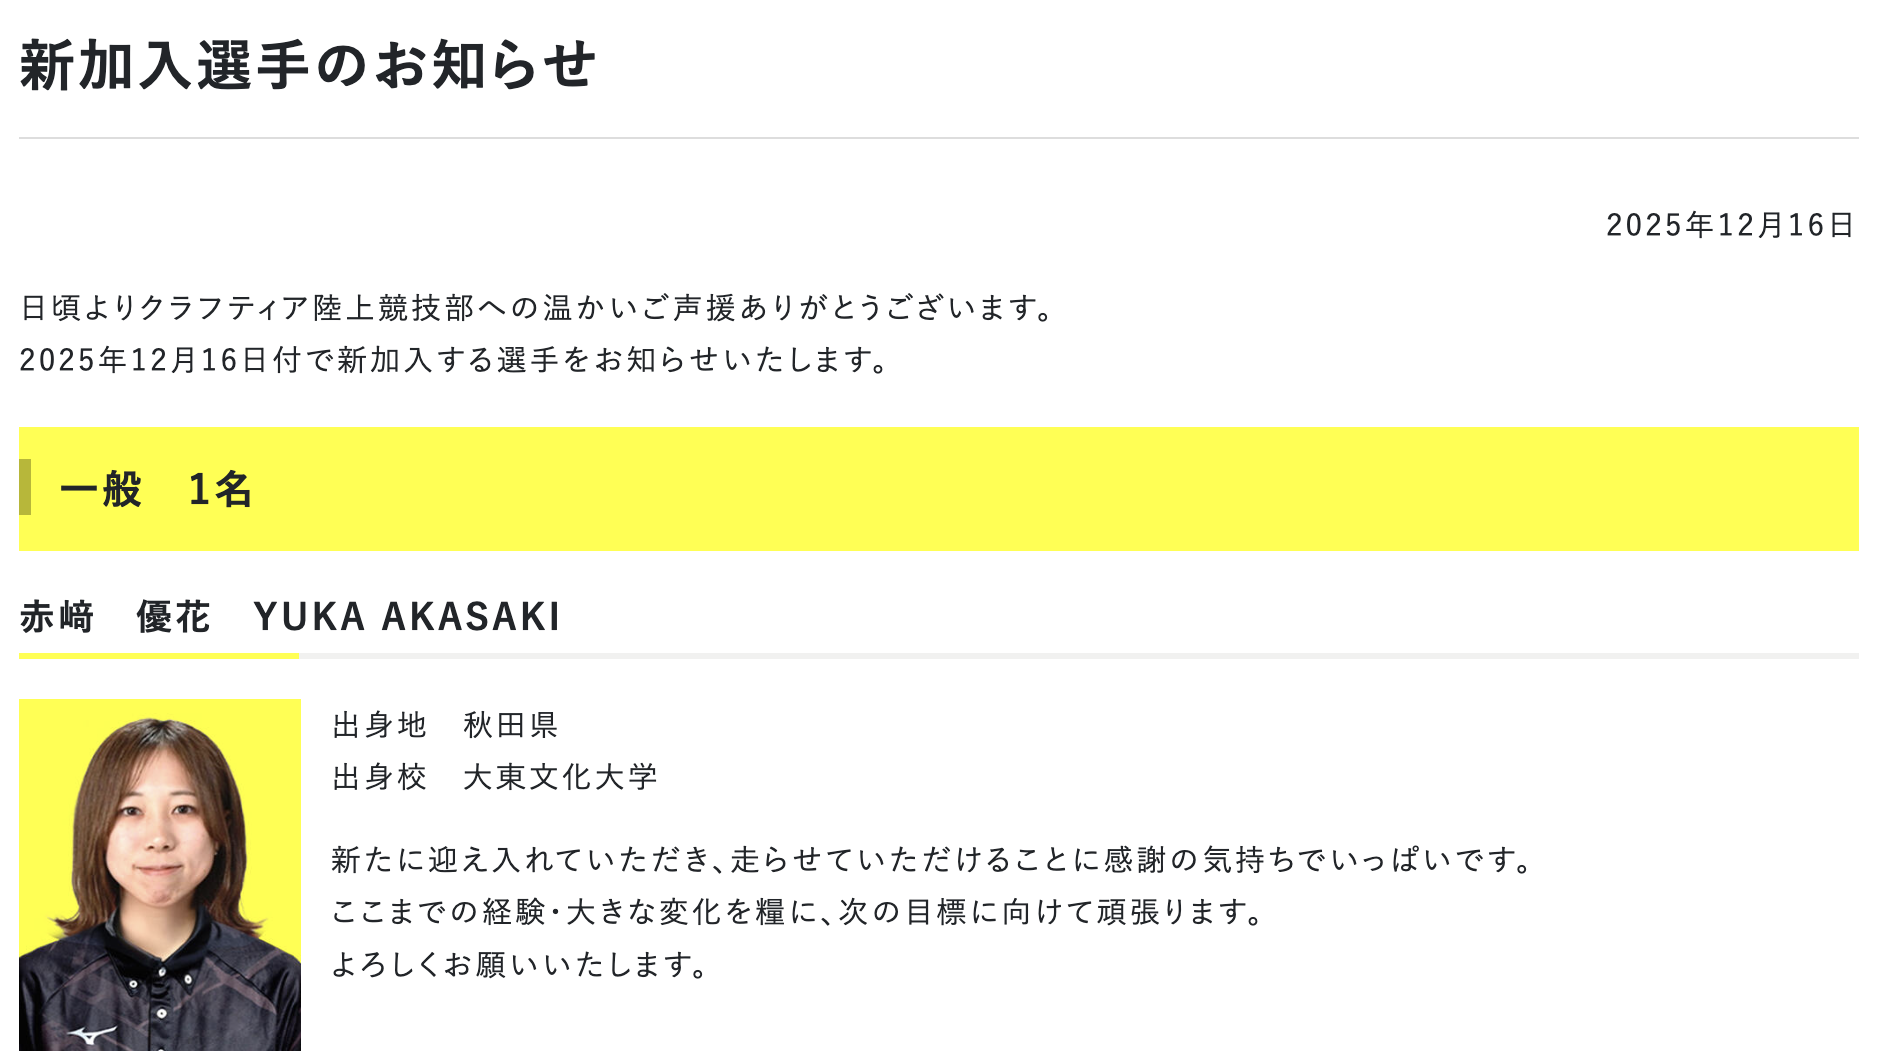Screen dimensions: 1878x1064
Task: Click the athlete name 赤﨑 優花
Action: click(x=115, y=617)
